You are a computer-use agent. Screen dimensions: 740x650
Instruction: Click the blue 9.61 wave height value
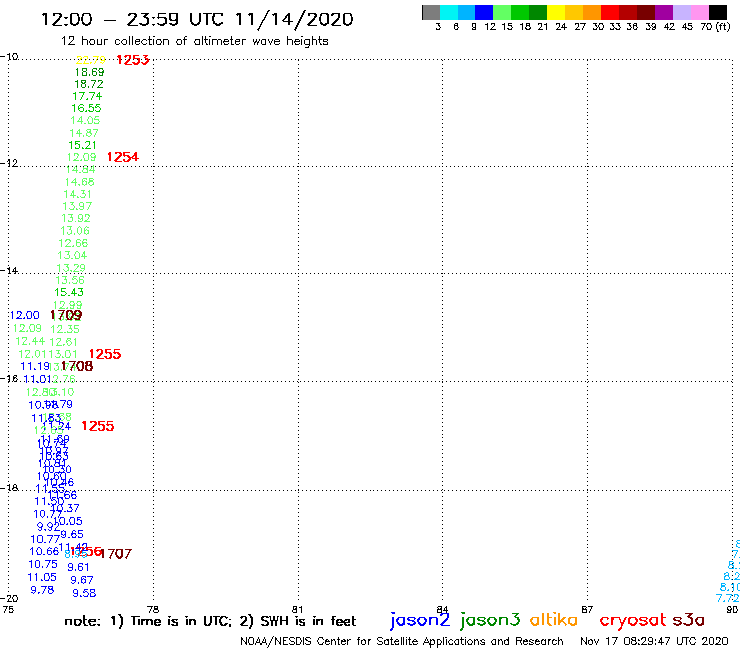pos(78,567)
